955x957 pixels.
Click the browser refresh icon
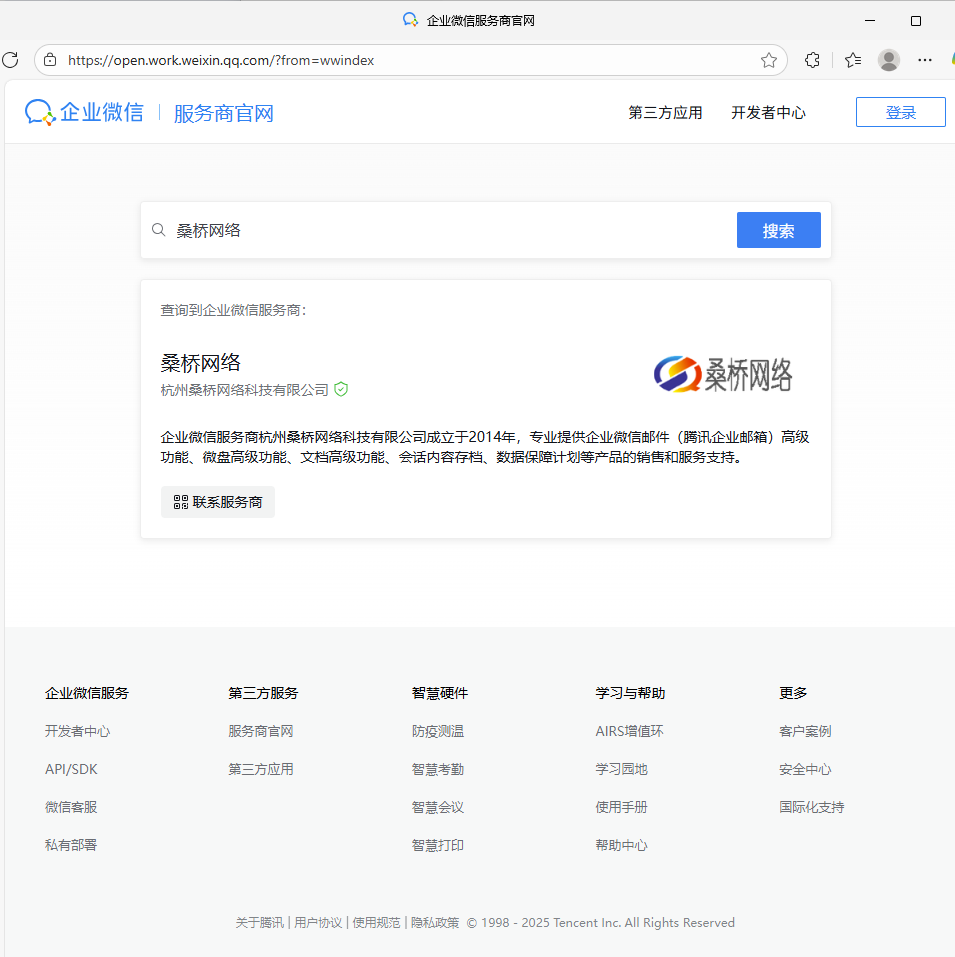pyautogui.click(x=10, y=60)
